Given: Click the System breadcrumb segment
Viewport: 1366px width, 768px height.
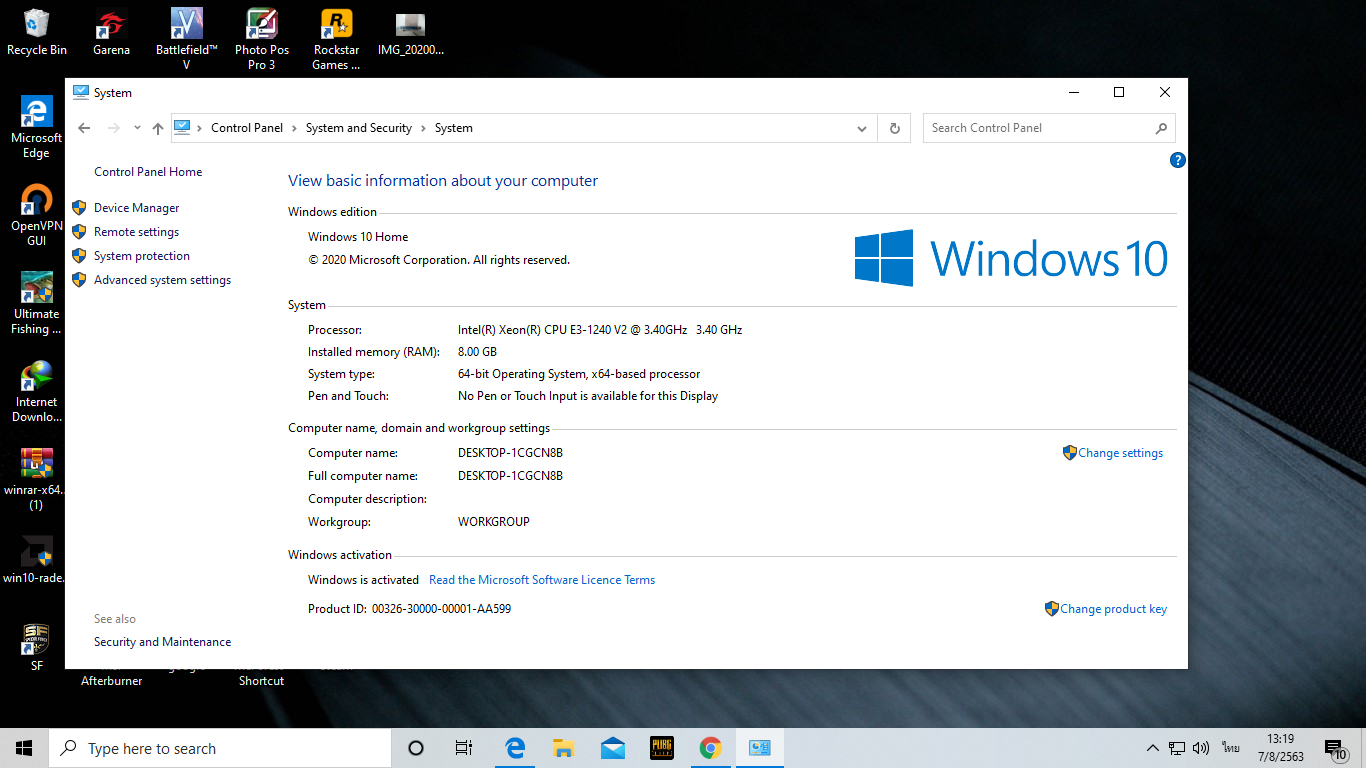Looking at the screenshot, I should pos(453,128).
